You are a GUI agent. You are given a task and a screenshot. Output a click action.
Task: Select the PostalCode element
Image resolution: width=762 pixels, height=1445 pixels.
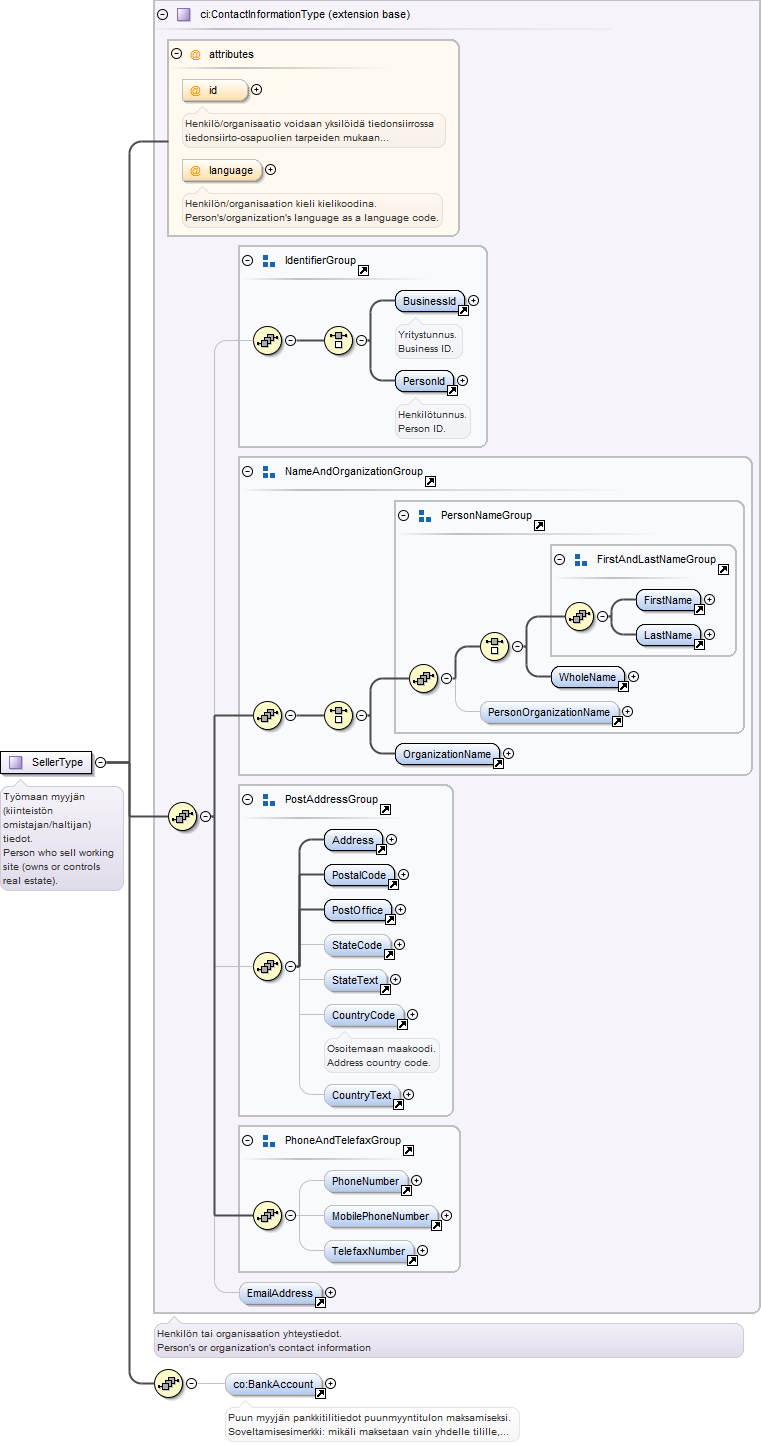click(359, 875)
